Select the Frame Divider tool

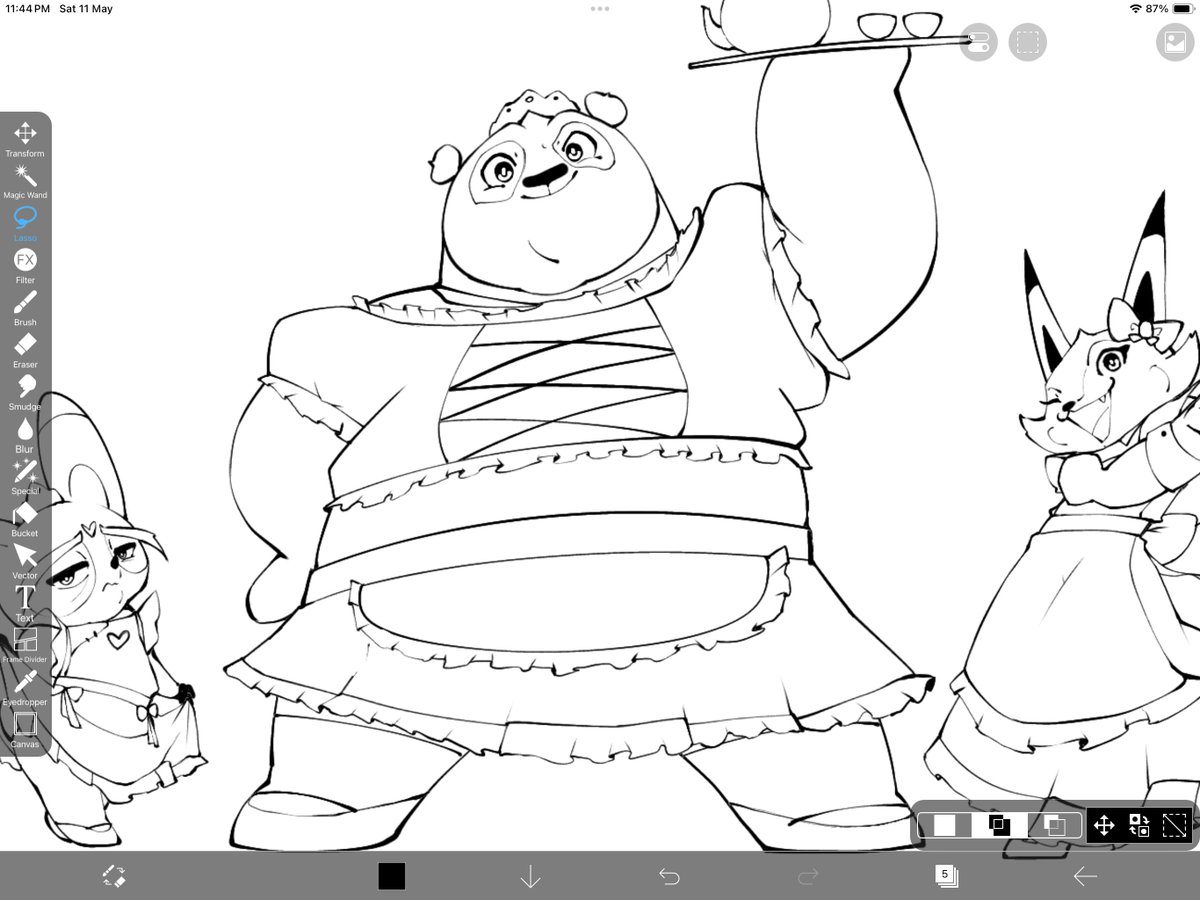click(25, 646)
